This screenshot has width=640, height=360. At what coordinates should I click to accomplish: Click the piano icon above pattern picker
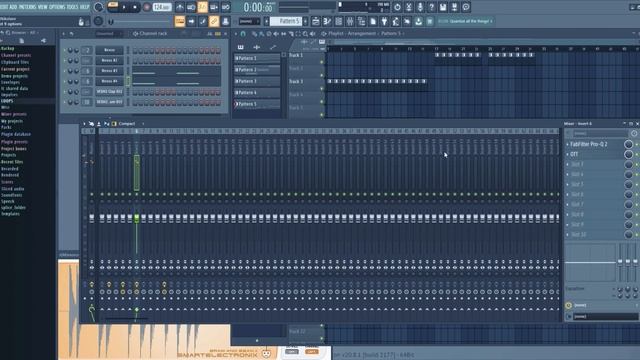click(x=241, y=47)
